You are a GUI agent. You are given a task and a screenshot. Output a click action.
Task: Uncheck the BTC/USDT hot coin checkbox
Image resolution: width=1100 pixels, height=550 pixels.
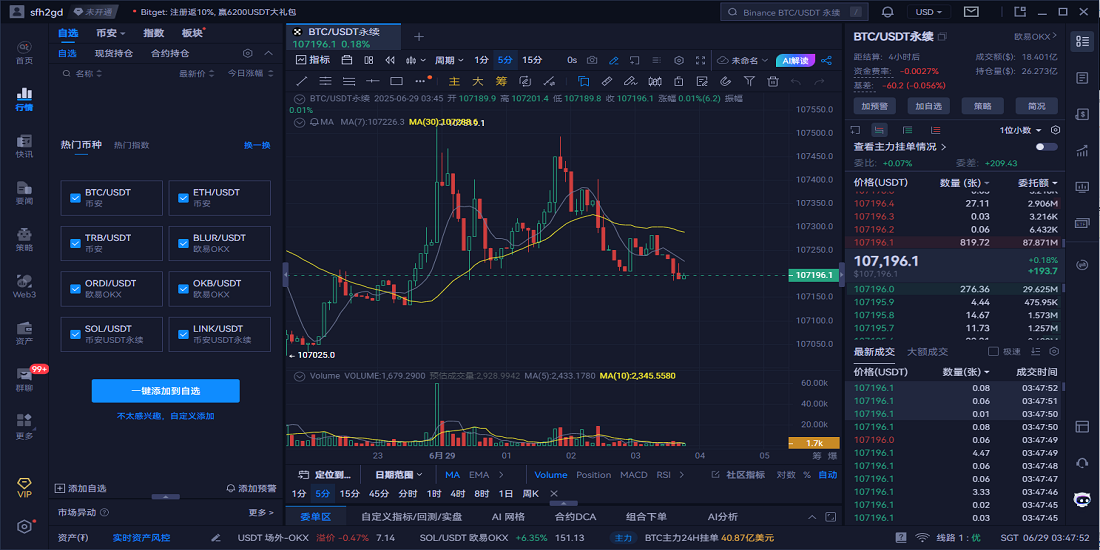(x=75, y=198)
